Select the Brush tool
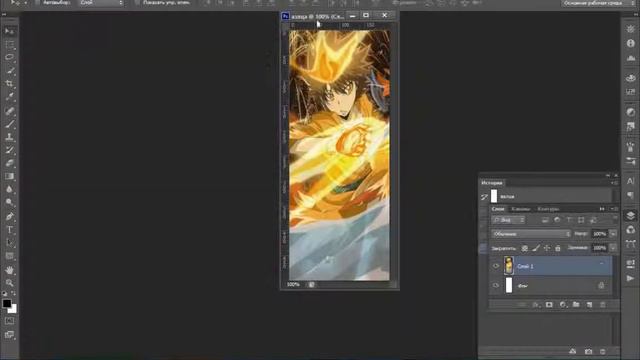Screen dimensions: 640x360 (9, 123)
